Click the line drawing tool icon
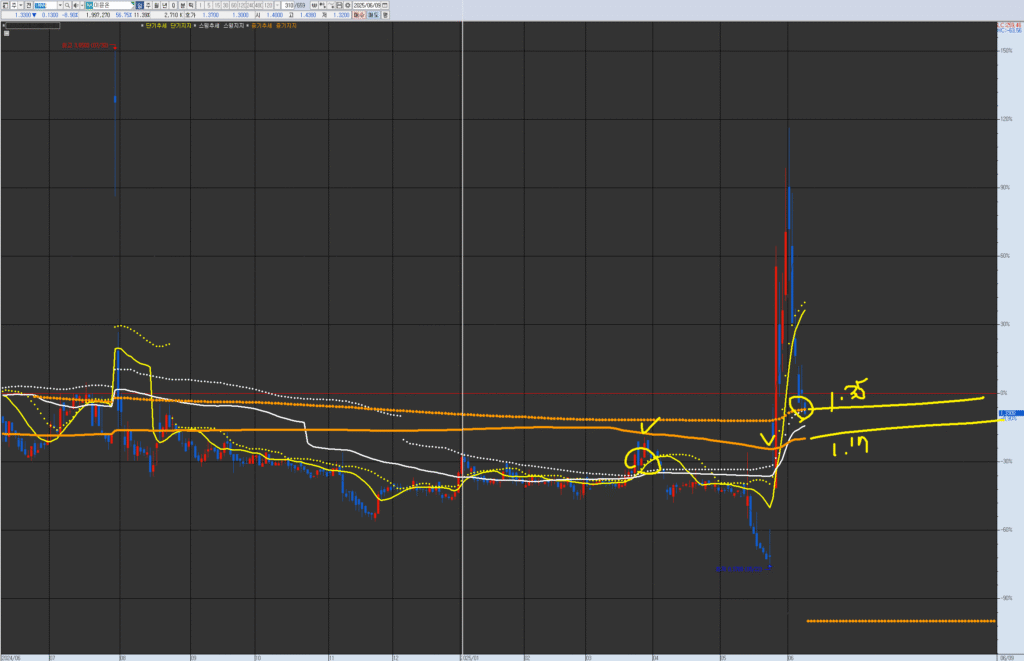Viewport: 1024px width, 661px height. 330,5
